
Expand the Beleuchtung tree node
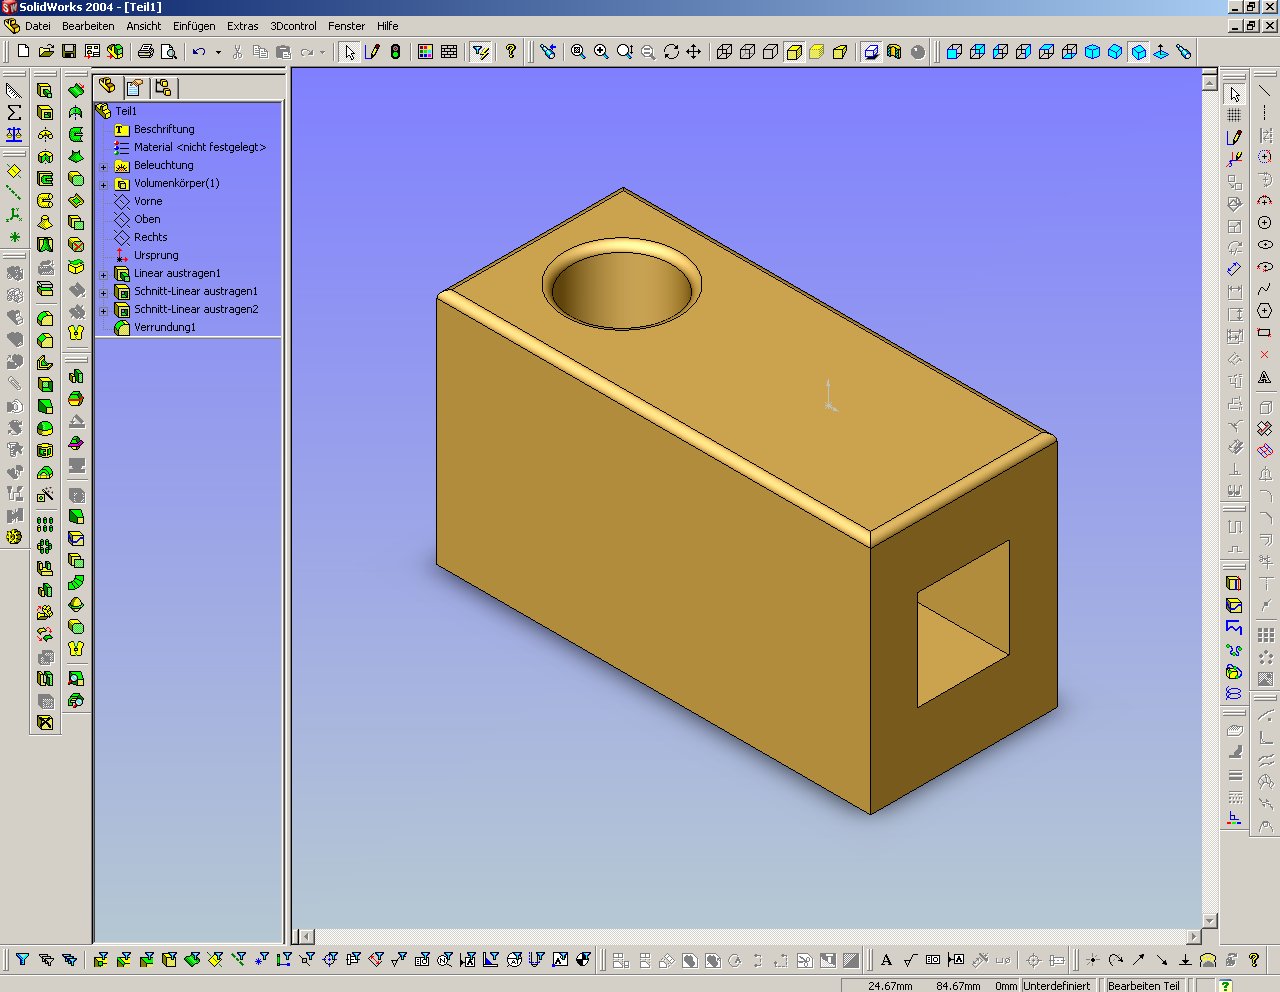103,166
